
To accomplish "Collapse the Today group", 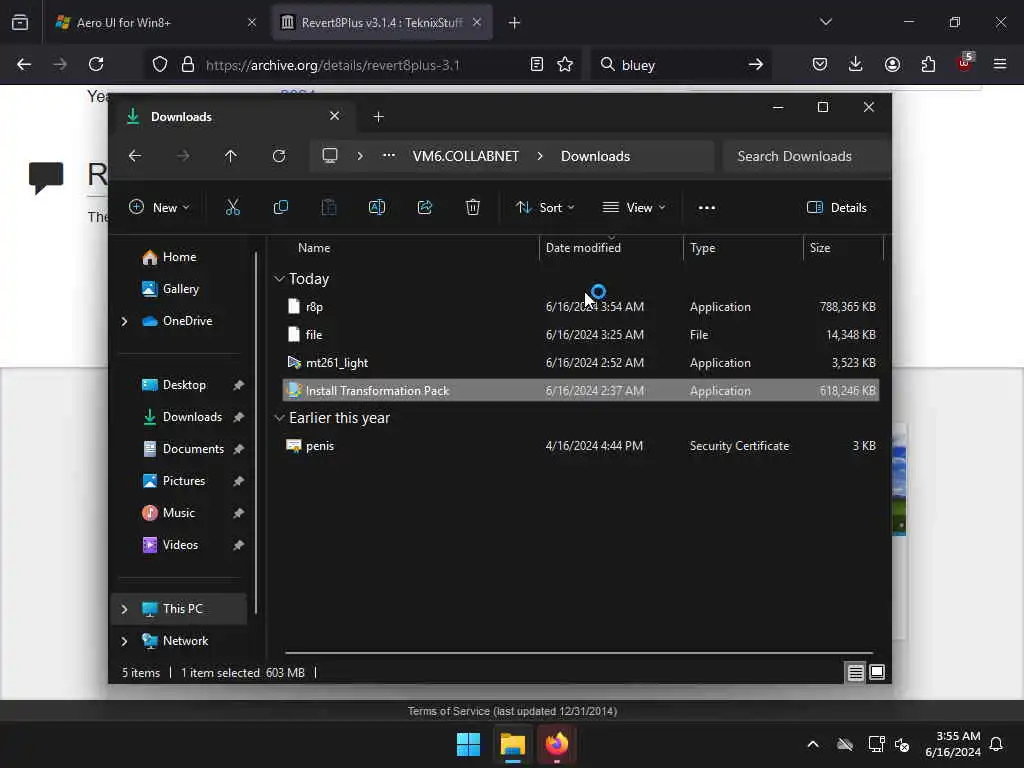I will pos(279,279).
